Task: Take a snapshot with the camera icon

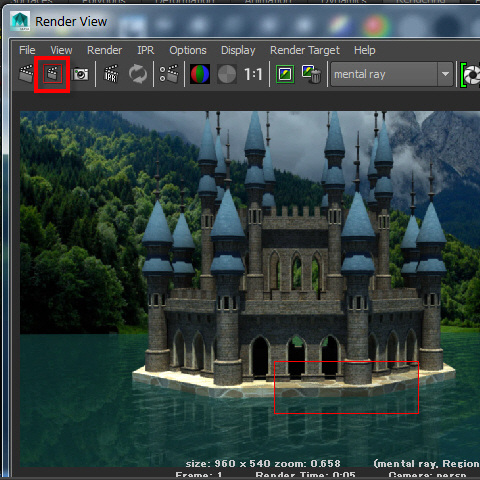Action: [80, 74]
